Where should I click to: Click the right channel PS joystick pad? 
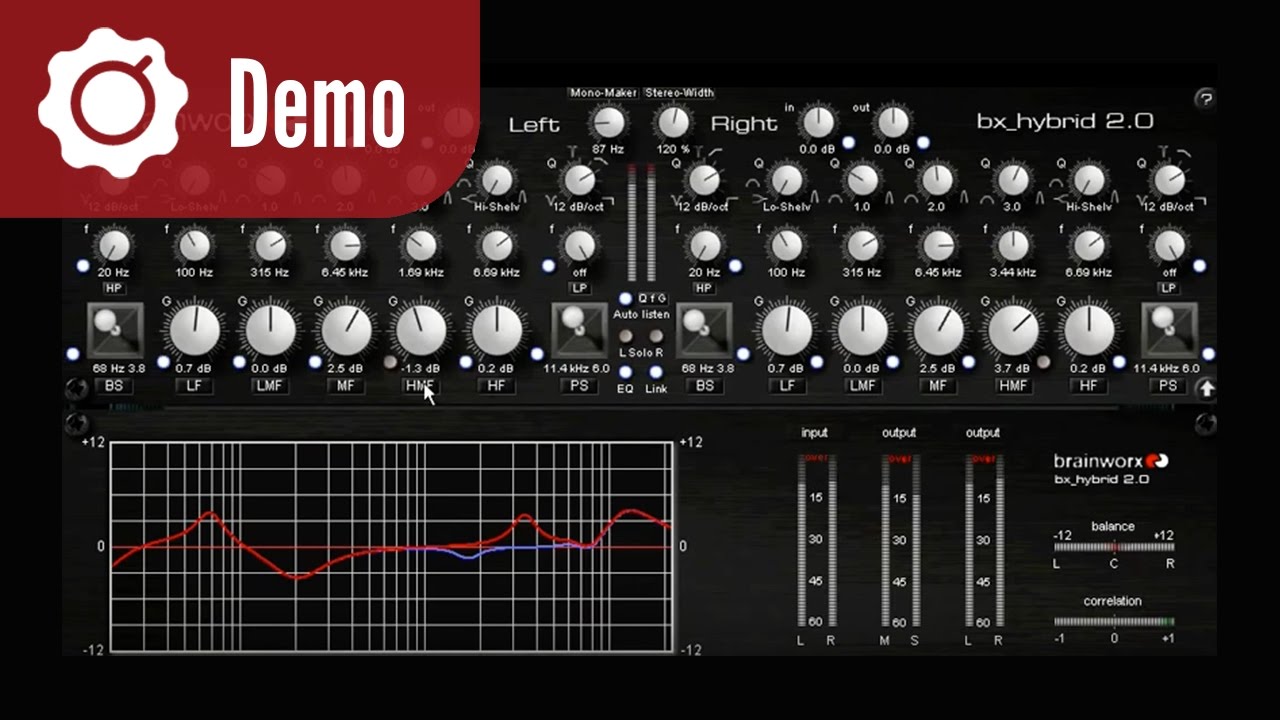click(1169, 331)
